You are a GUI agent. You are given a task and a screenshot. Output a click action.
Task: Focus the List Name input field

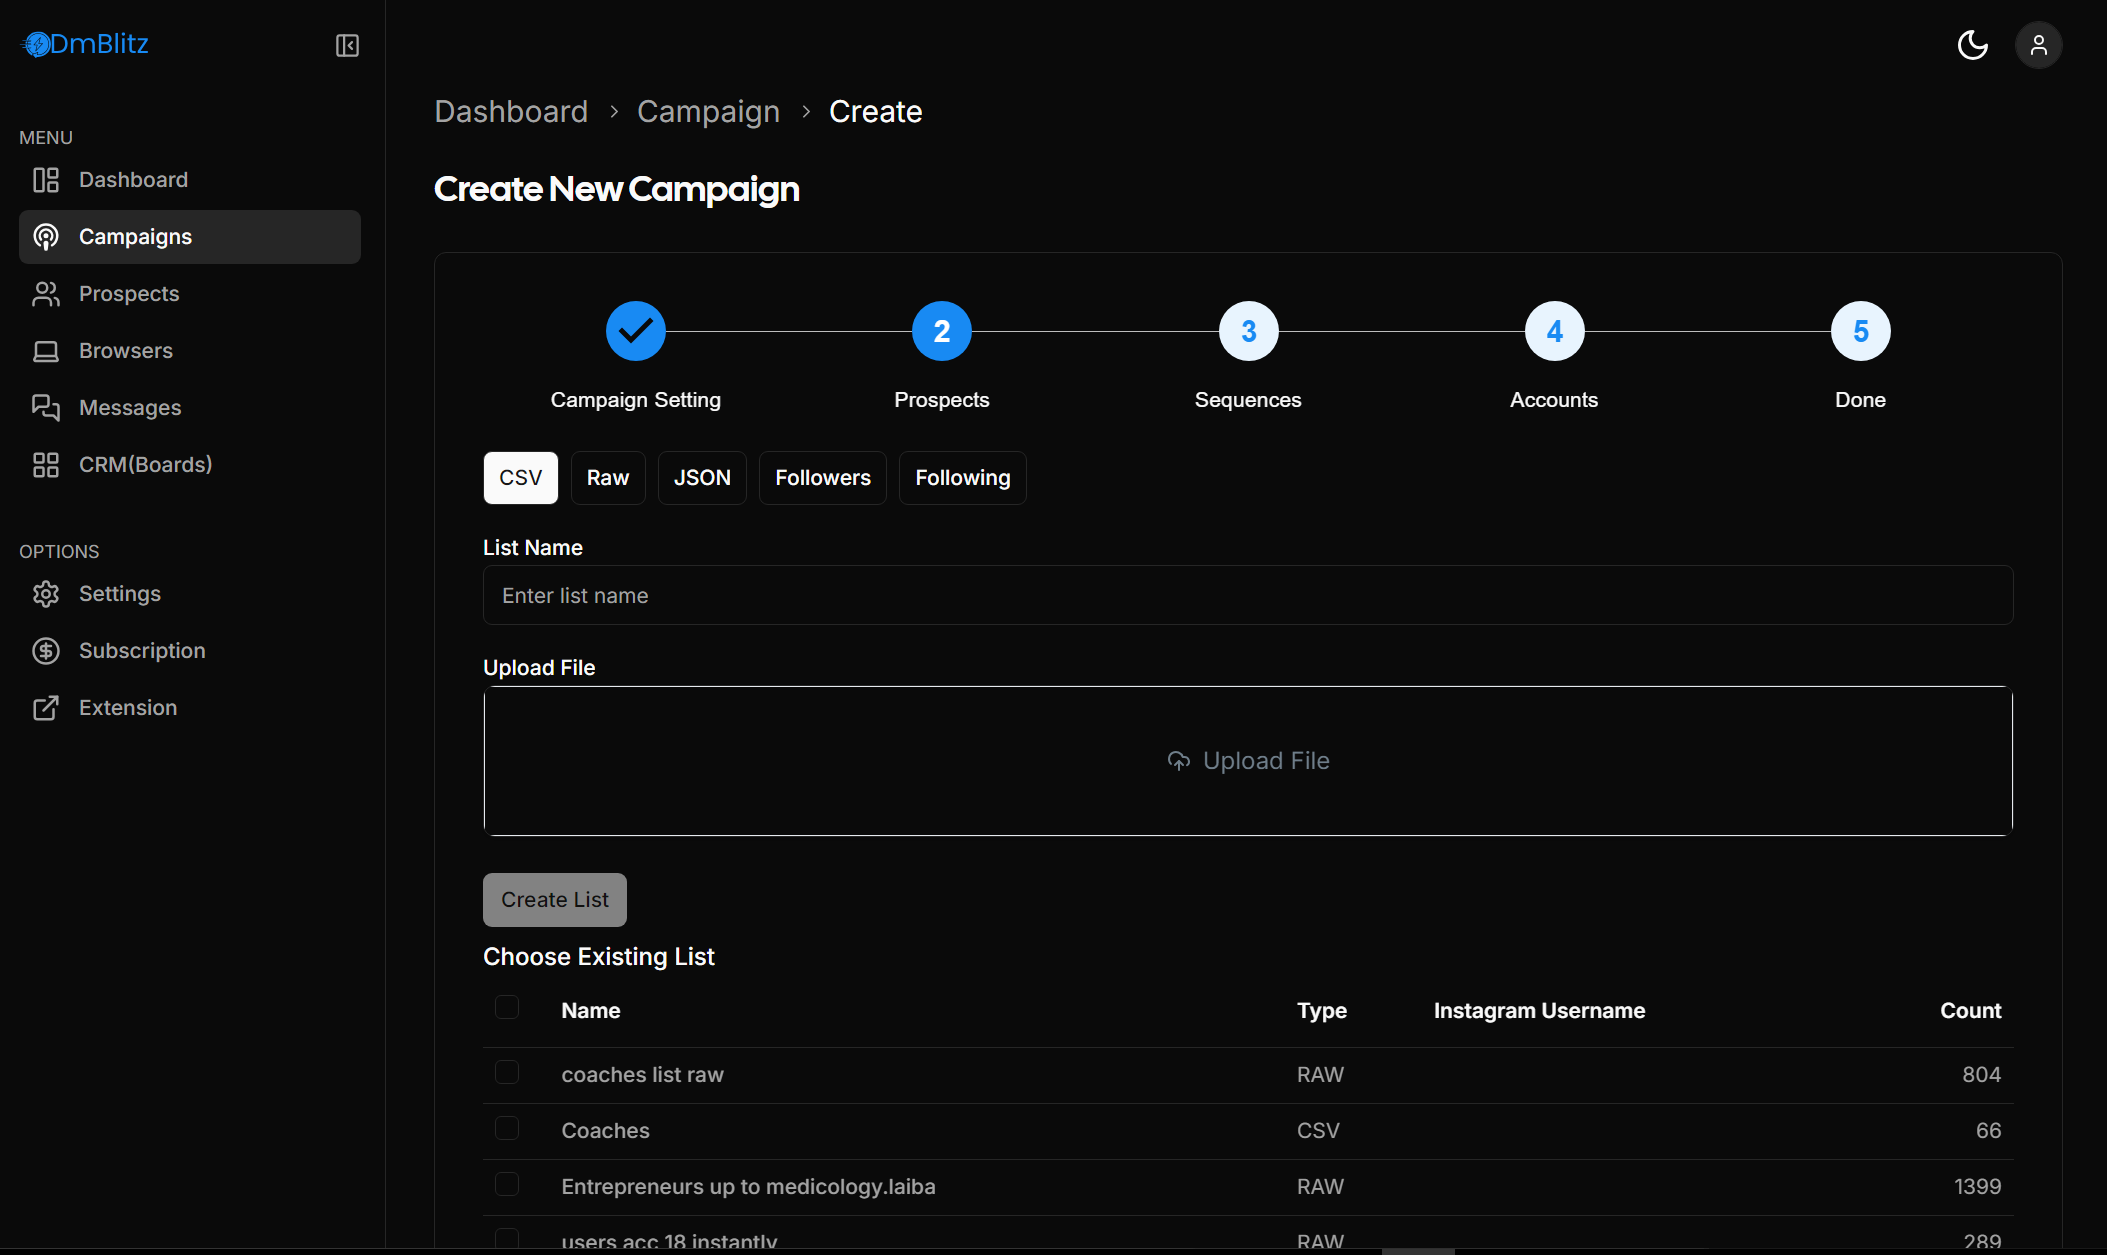click(1248, 595)
